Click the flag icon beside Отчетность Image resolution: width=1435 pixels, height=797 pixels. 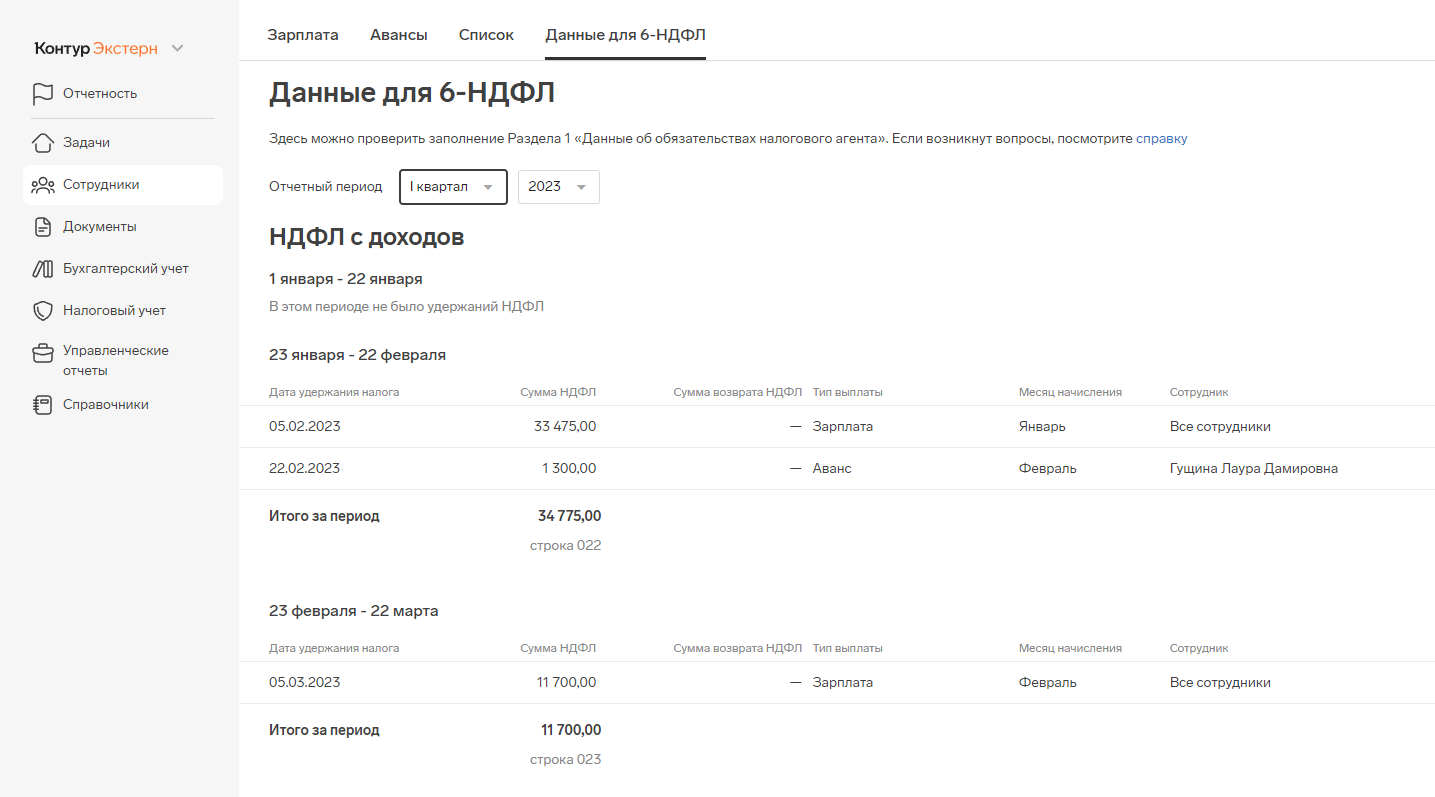[x=42, y=94]
